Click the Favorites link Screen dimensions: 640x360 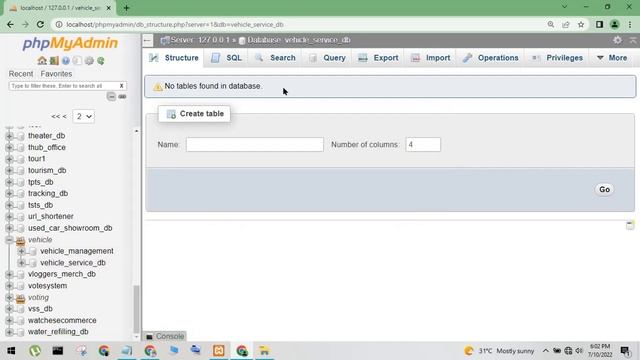(56, 74)
